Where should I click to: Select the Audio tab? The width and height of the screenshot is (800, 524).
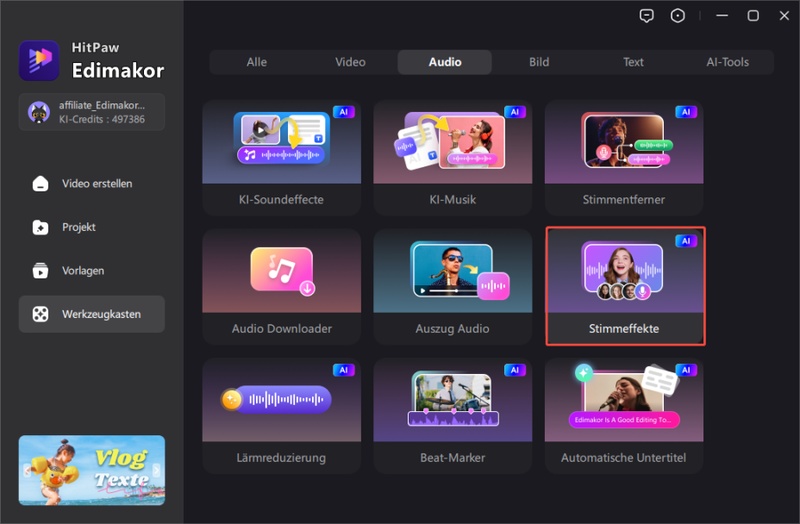coord(445,62)
